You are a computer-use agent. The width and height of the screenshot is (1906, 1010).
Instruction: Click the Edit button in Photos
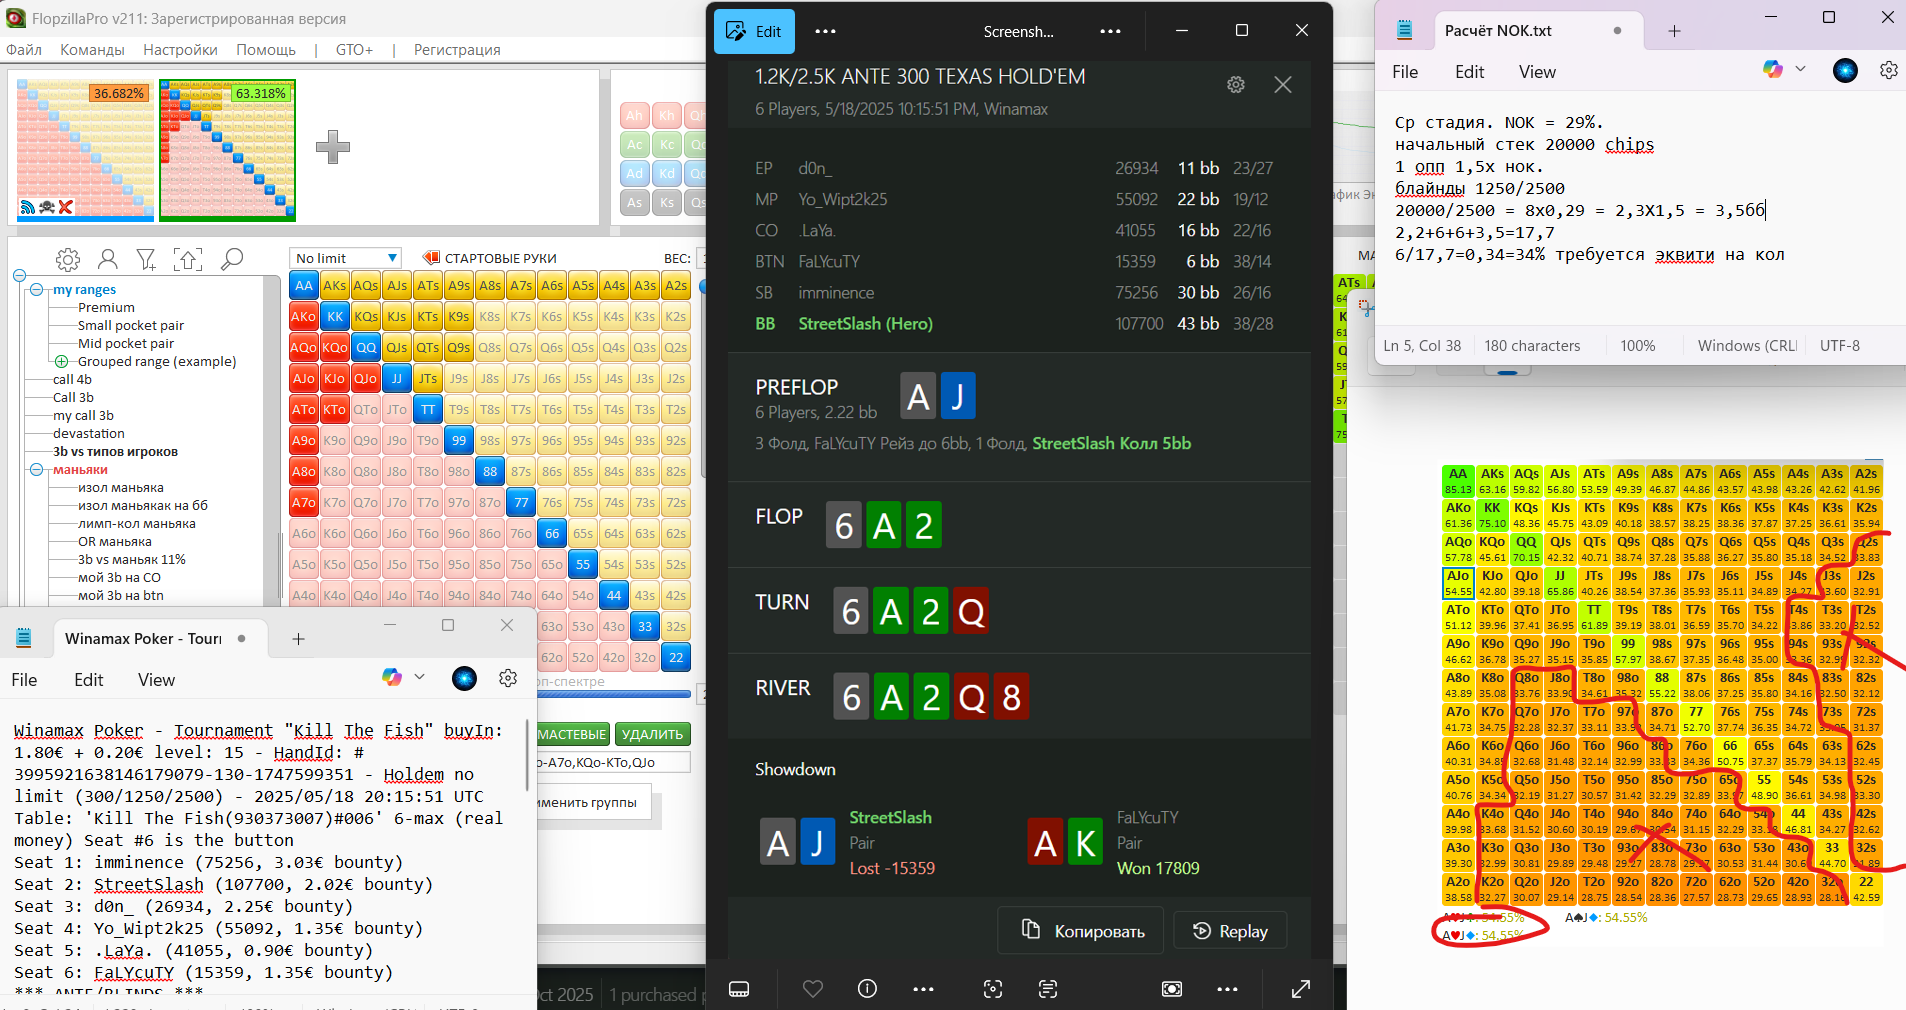[754, 31]
